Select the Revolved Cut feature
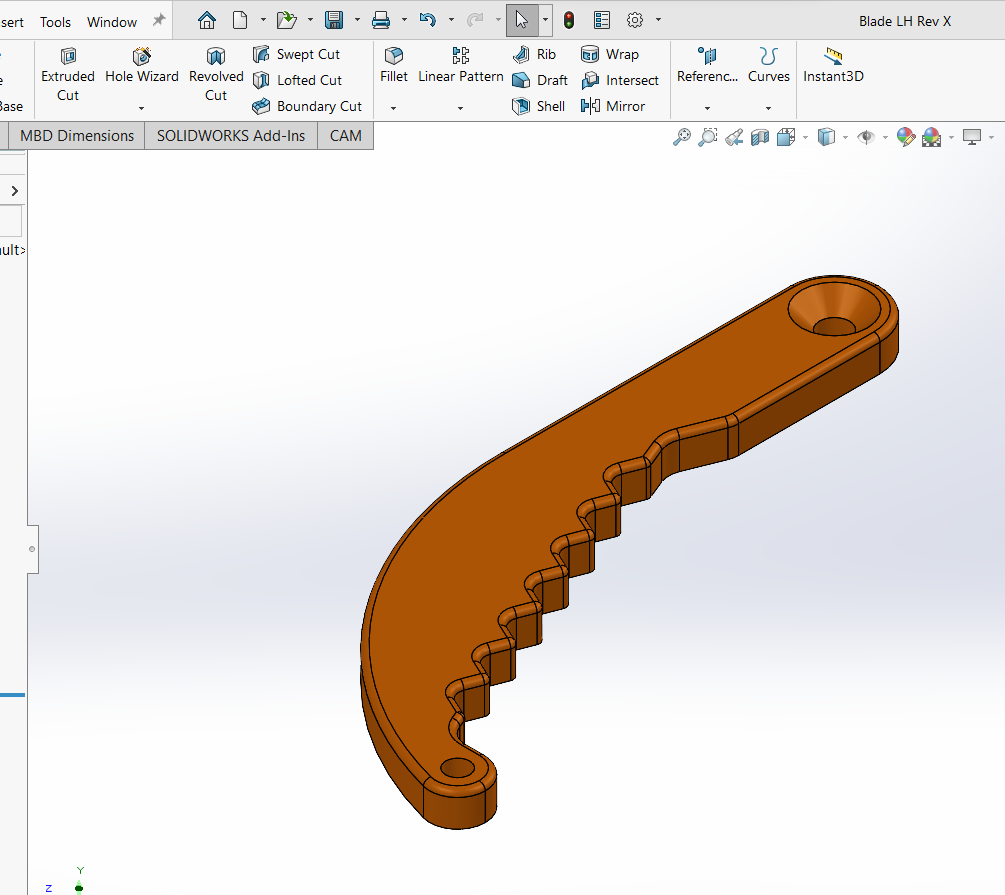 (x=216, y=75)
